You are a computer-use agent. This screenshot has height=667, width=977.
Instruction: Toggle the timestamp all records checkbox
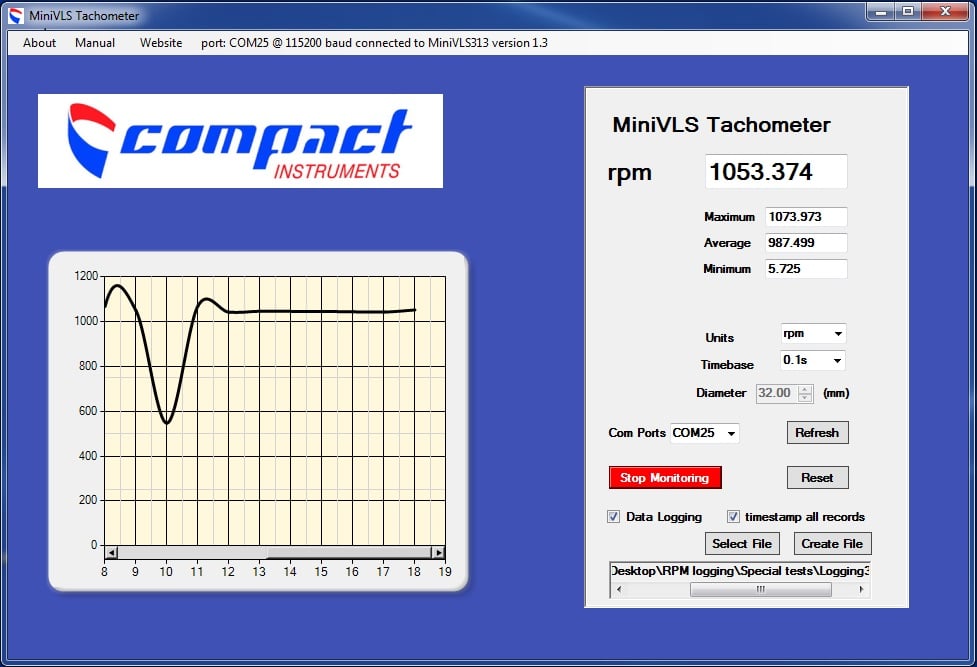click(733, 516)
